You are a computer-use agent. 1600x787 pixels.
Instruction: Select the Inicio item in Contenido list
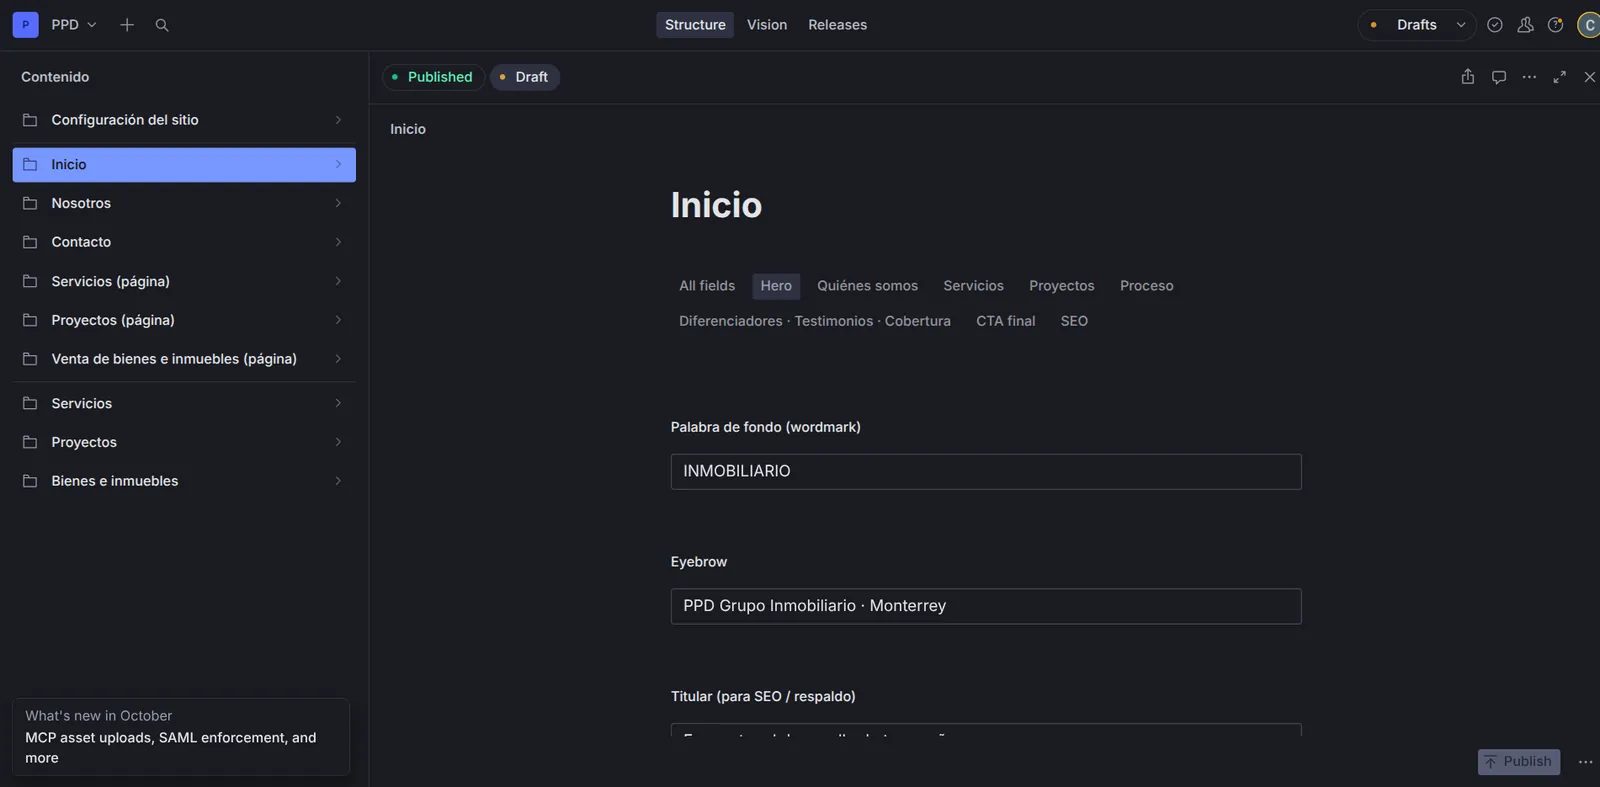(x=184, y=165)
